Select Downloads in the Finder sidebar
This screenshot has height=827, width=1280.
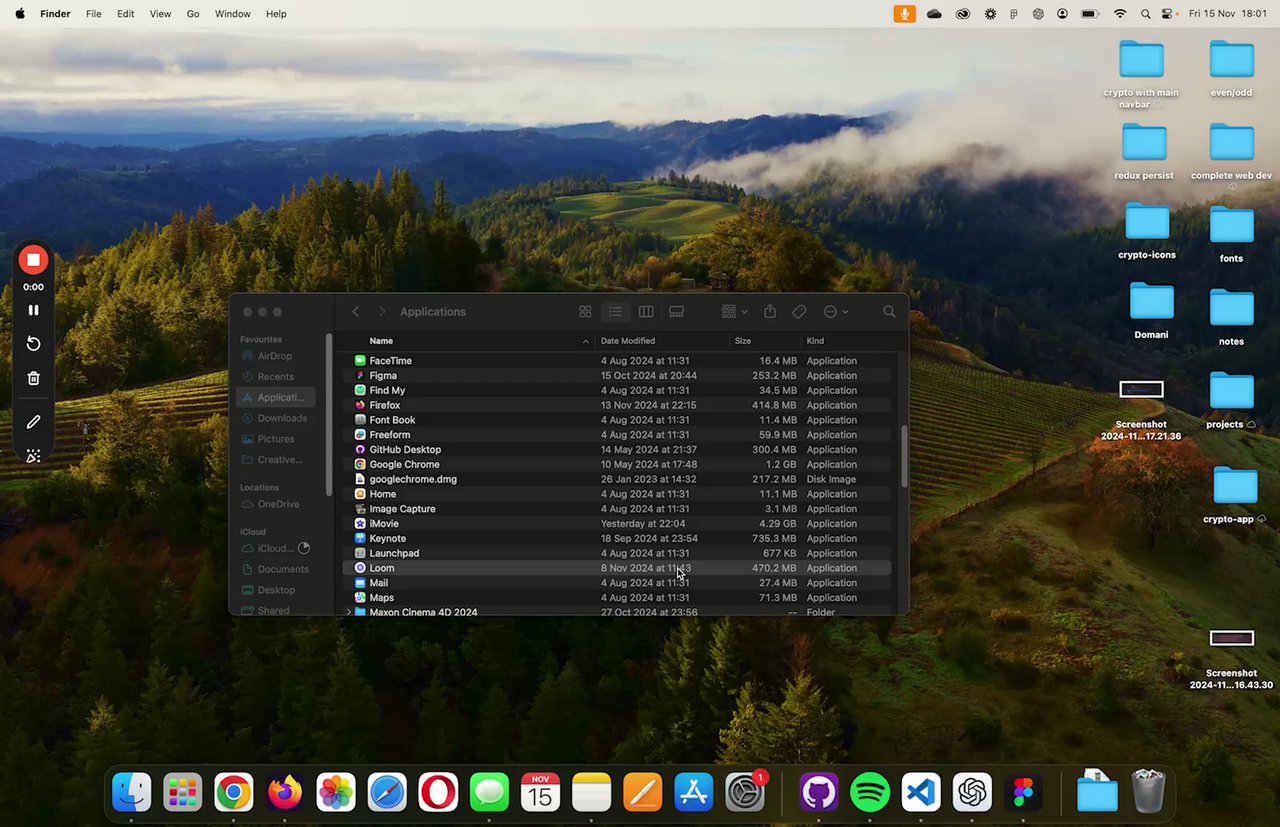coord(281,418)
